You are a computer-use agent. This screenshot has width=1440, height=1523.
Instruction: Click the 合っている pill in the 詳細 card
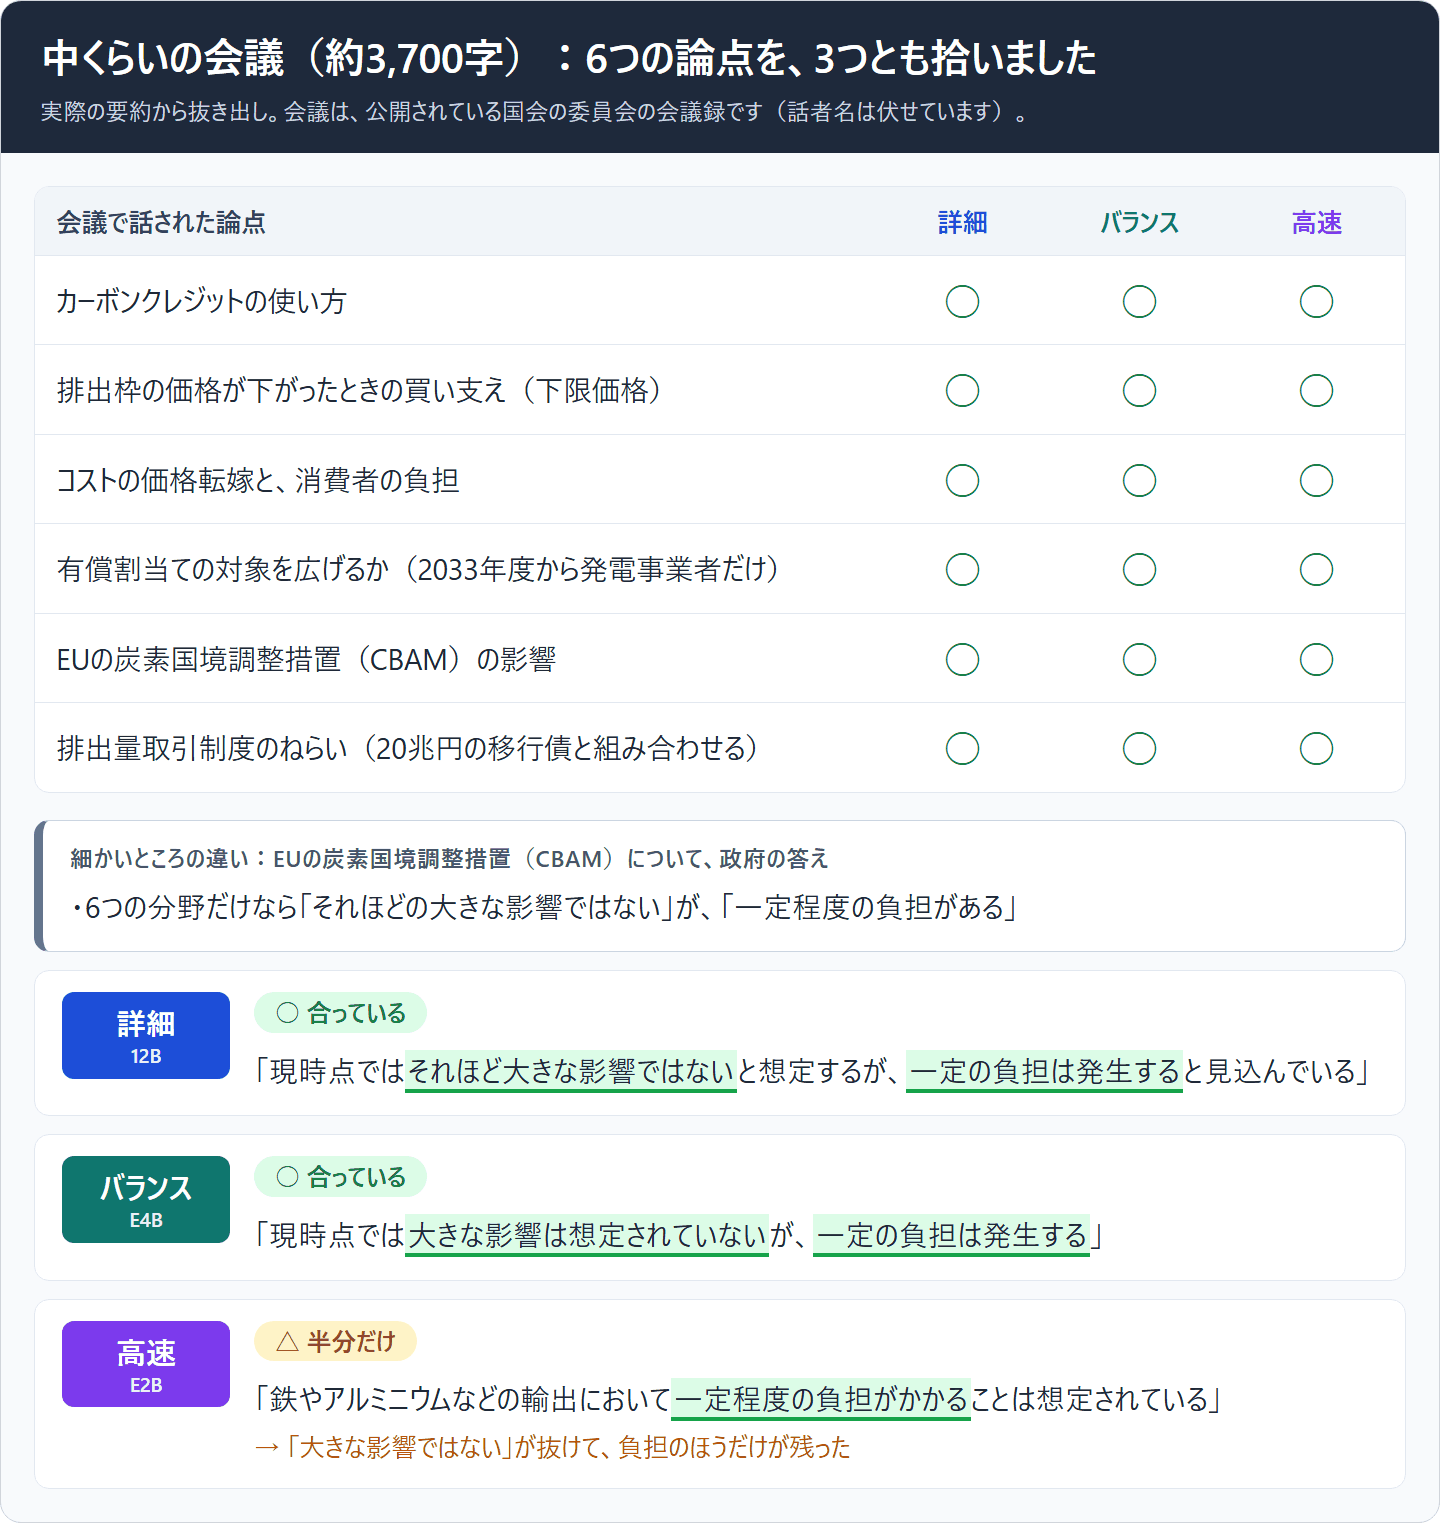pos(340,1013)
